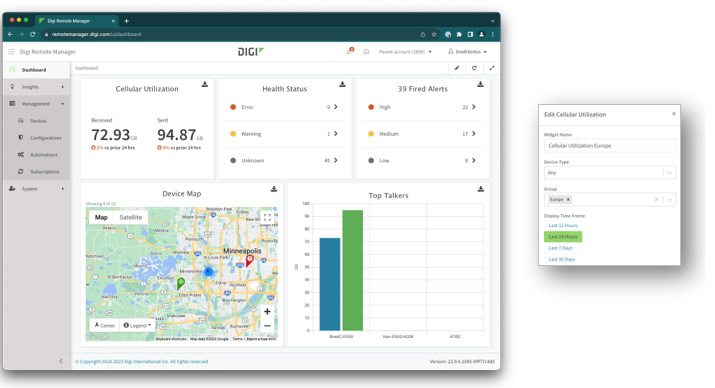Close the Edit Cellular Utilization dialog
Viewport: 715px width, 388px height.
(674, 114)
